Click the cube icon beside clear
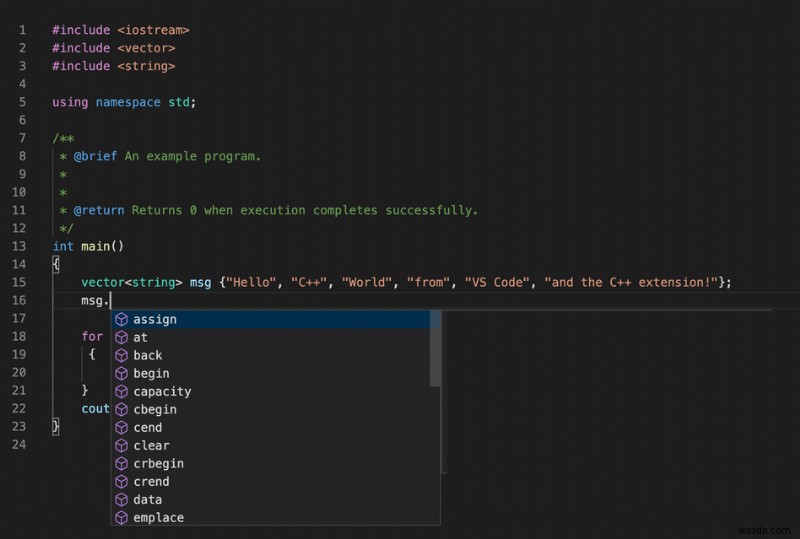 click(x=121, y=446)
